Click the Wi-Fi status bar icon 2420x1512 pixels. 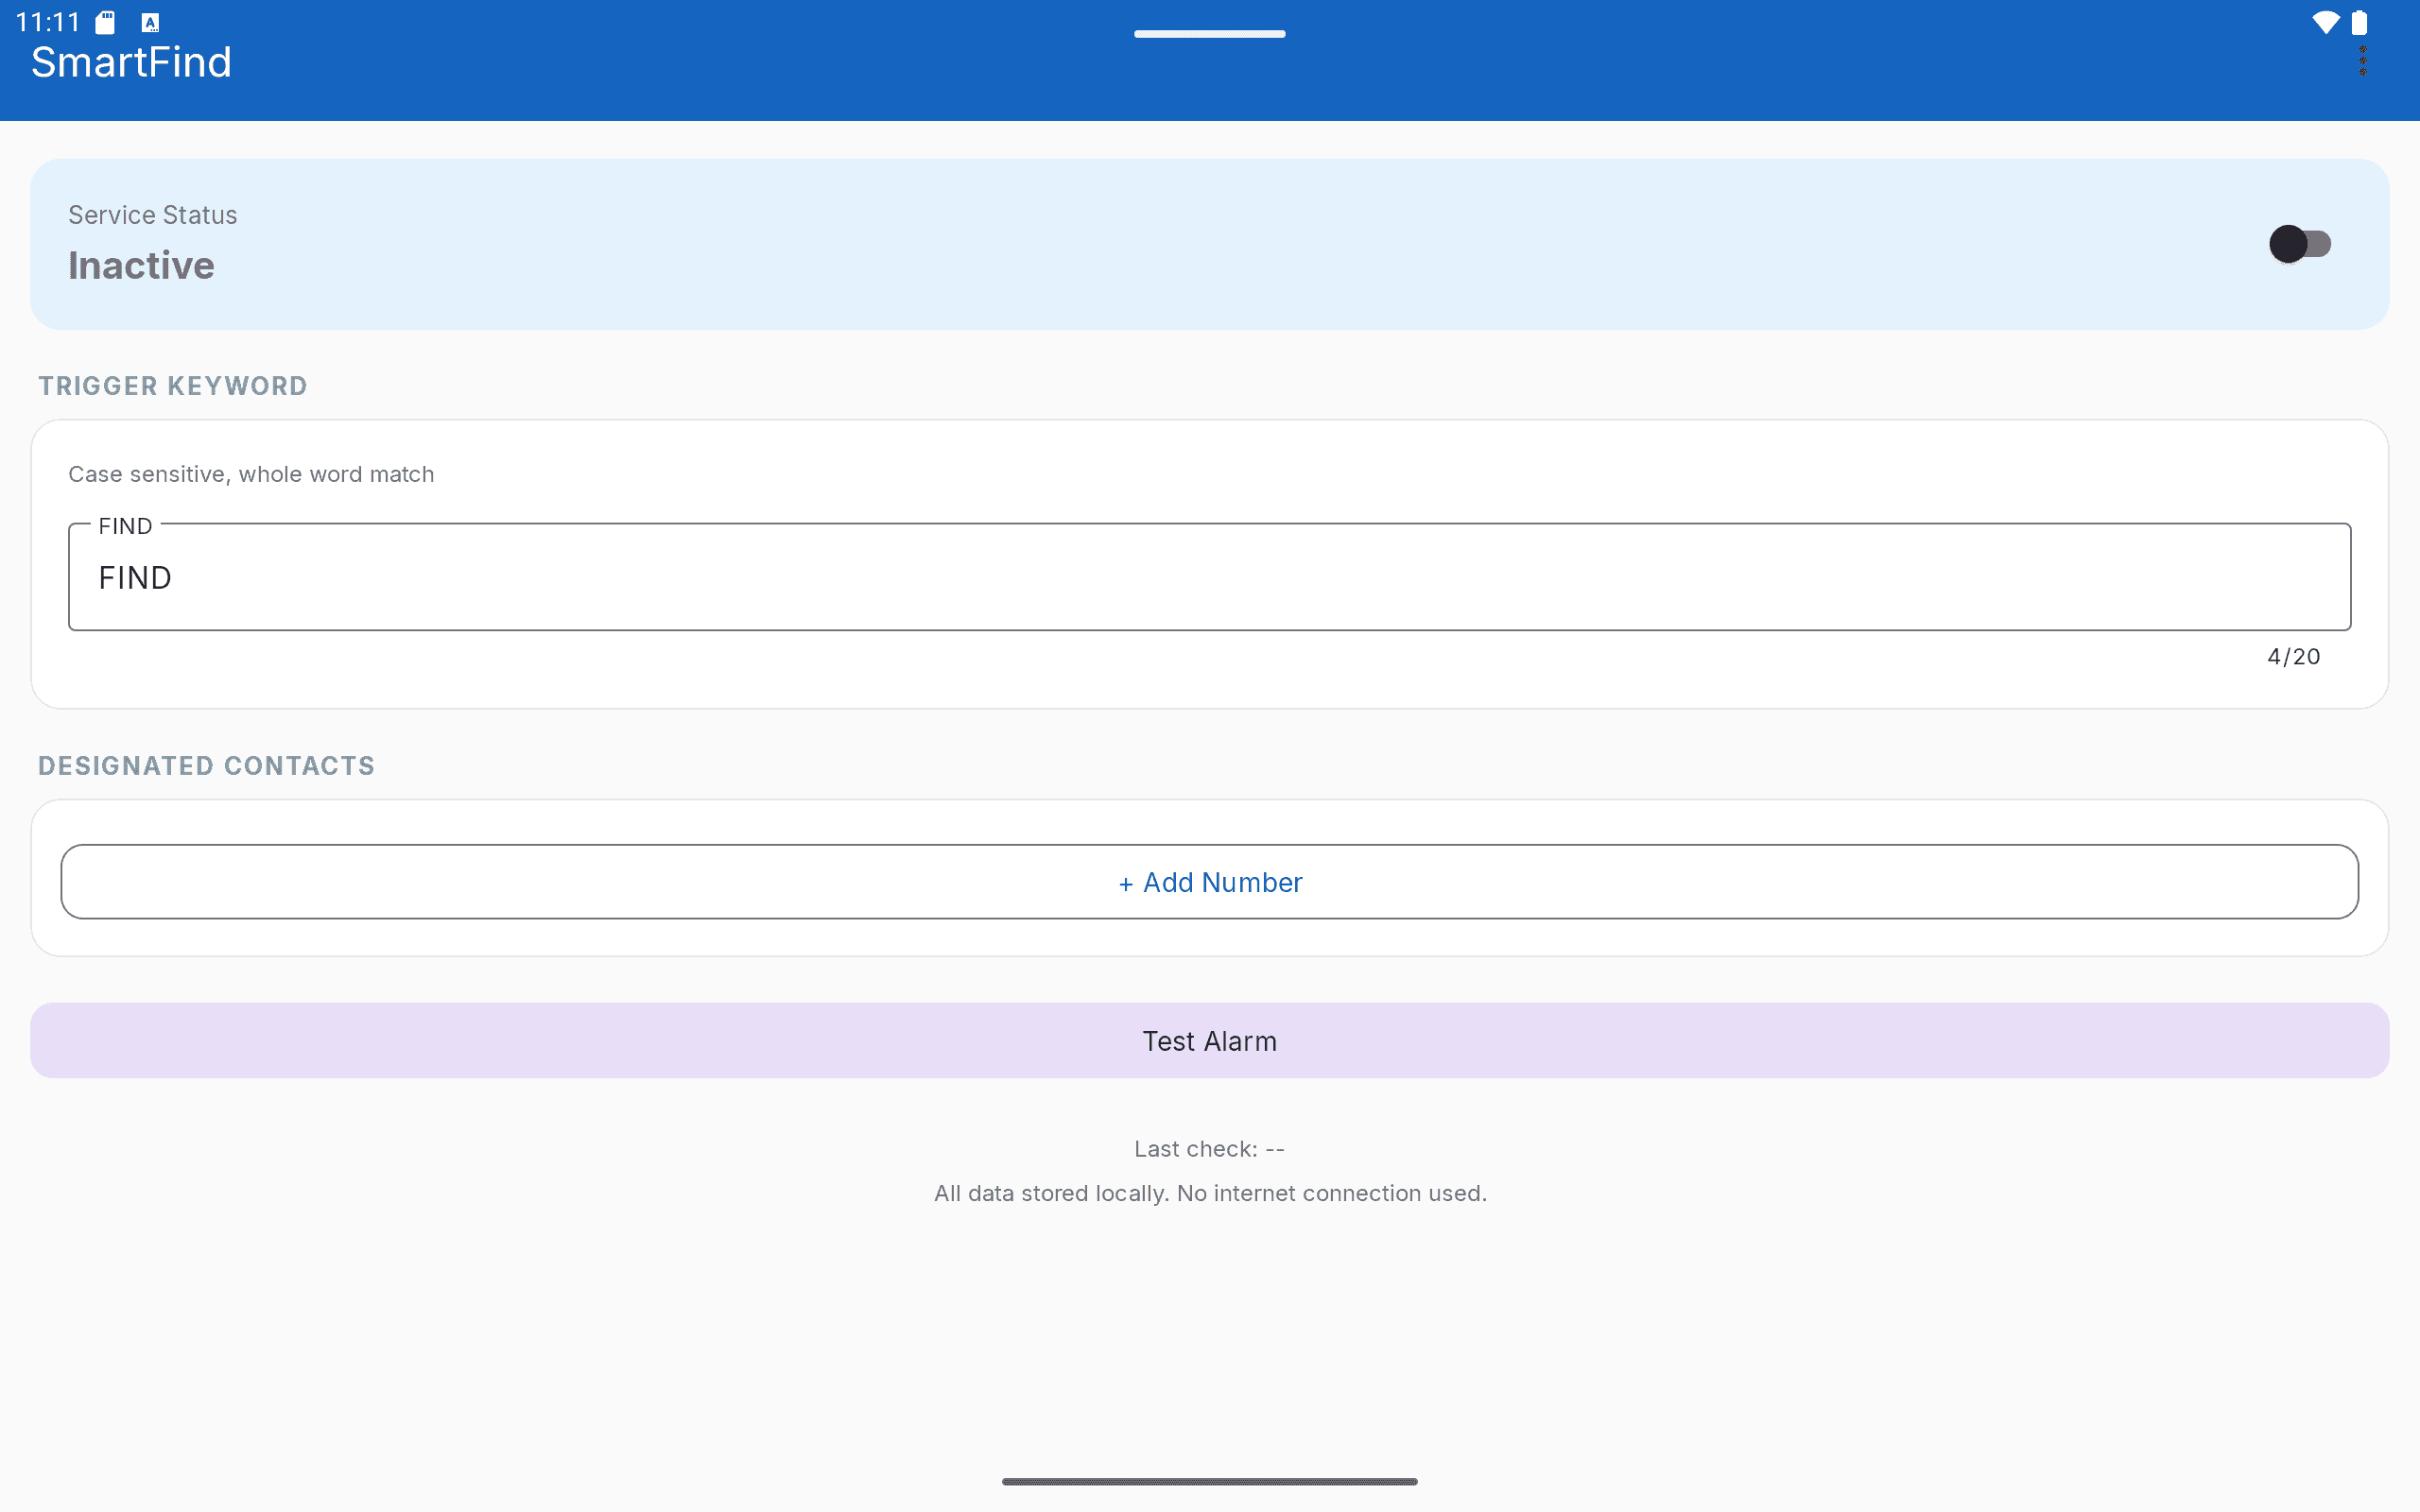click(2325, 22)
